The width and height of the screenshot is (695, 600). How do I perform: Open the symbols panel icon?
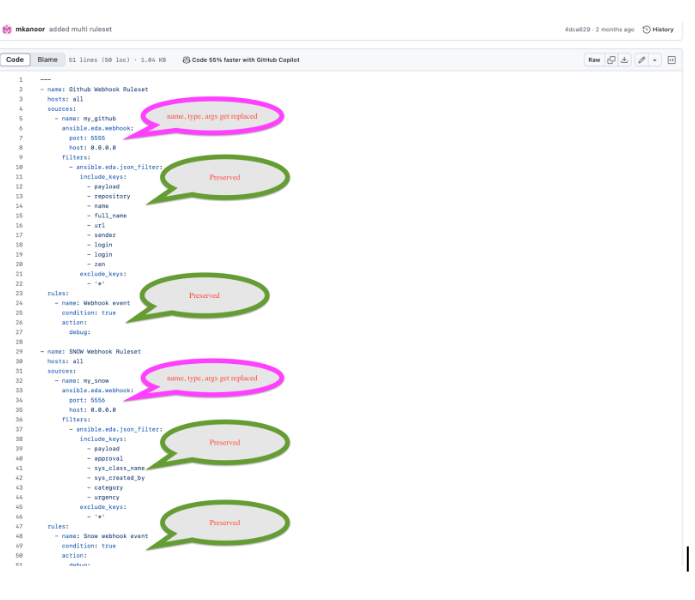[x=672, y=60]
